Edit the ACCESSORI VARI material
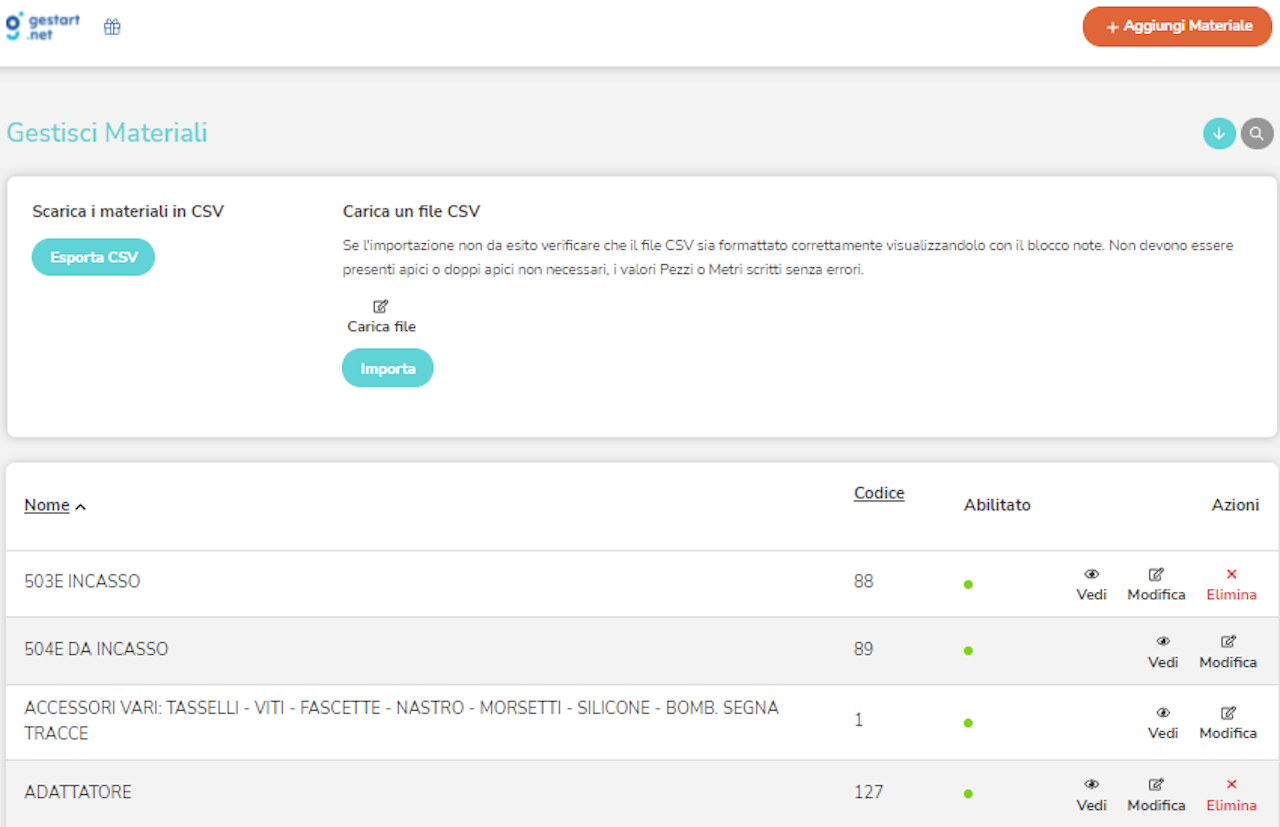The image size is (1280, 827). tap(1228, 722)
